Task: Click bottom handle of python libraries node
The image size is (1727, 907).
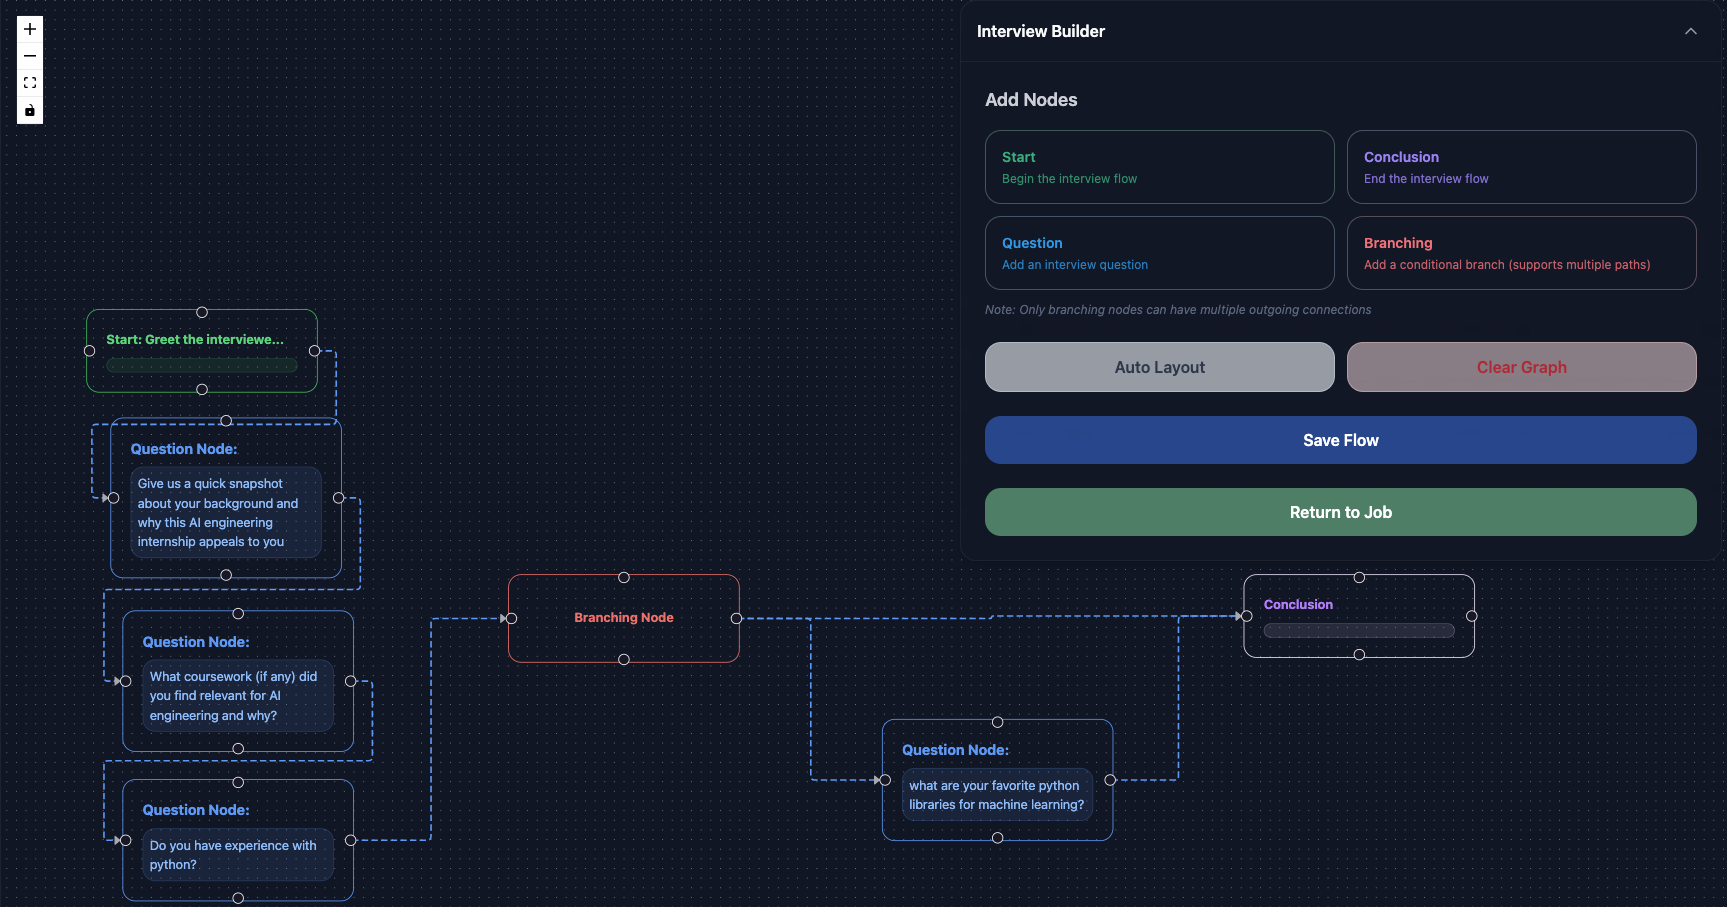Action: (x=998, y=838)
